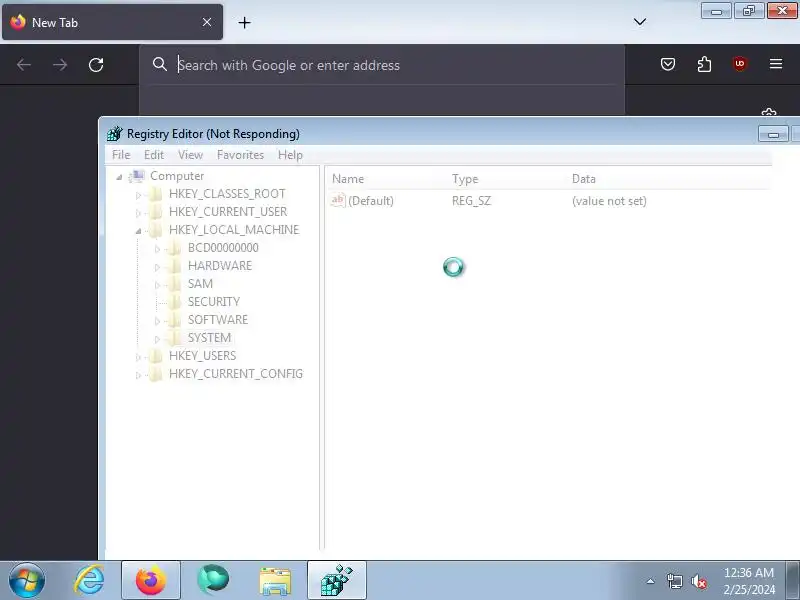Expand HARDWARE node arrow
800x600 pixels.
(157, 267)
